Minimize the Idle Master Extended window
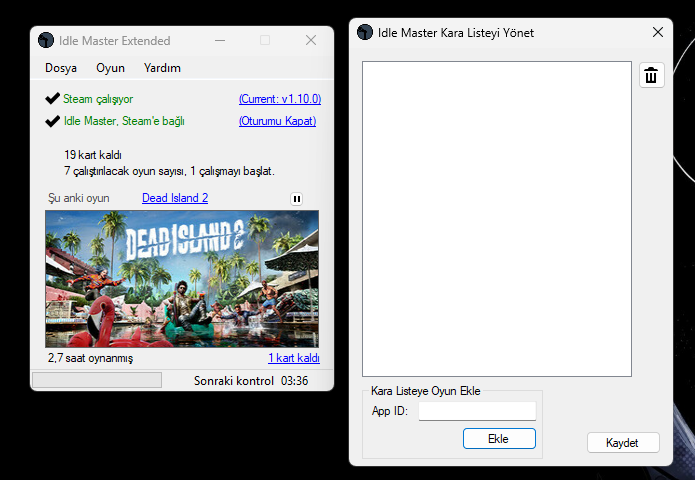695x480 pixels. pyautogui.click(x=220, y=40)
